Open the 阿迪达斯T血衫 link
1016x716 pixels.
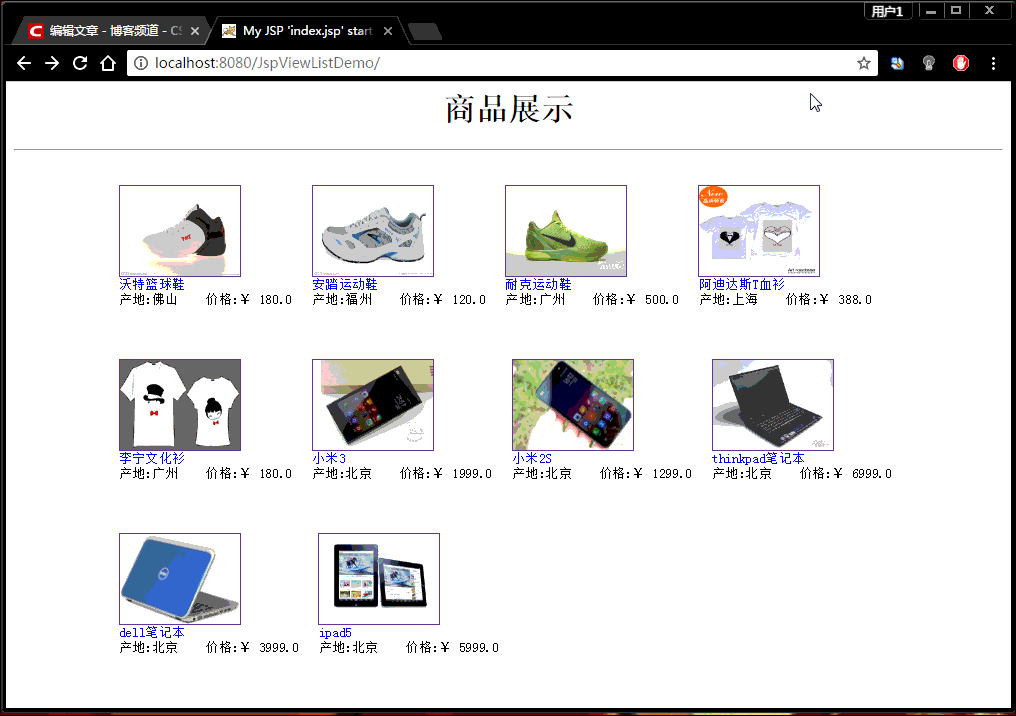click(x=741, y=284)
